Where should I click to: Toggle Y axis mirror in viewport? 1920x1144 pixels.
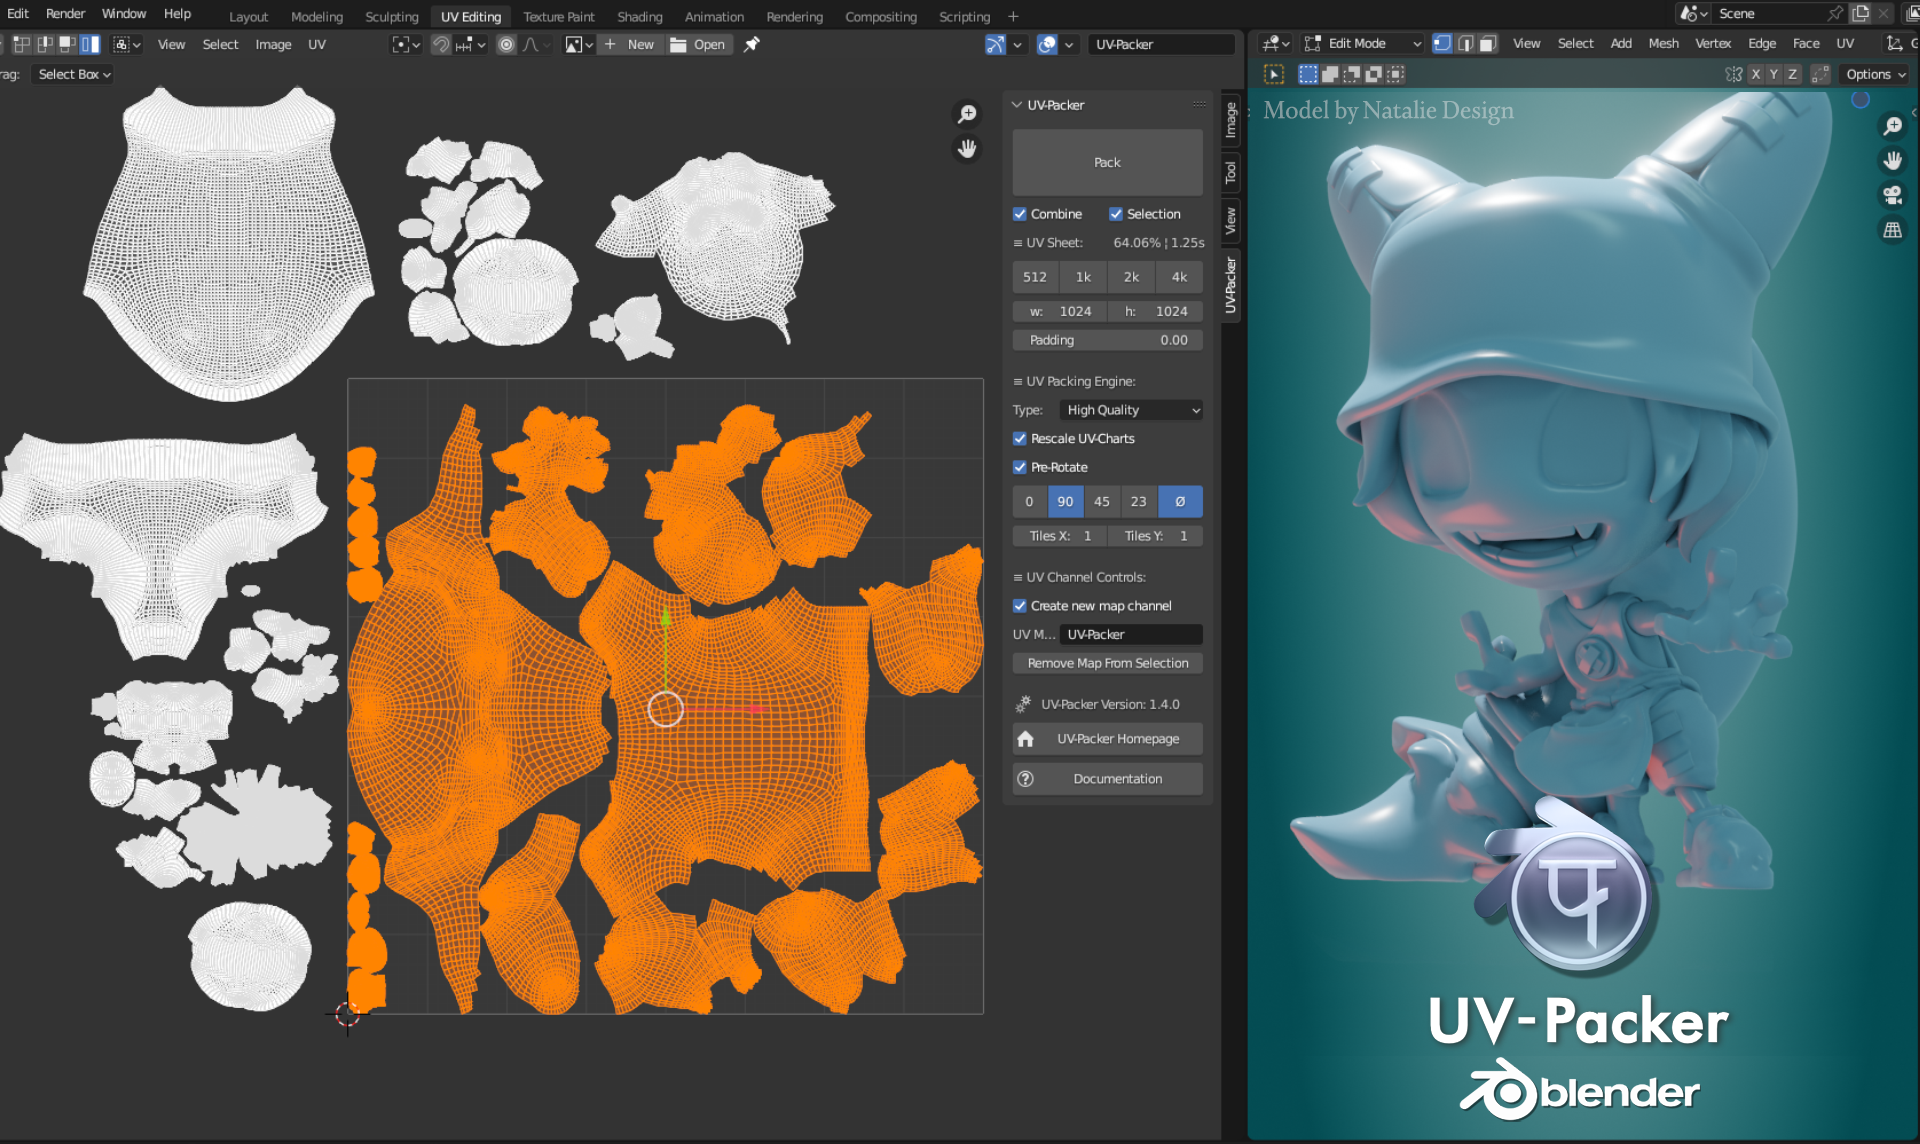coord(1773,74)
